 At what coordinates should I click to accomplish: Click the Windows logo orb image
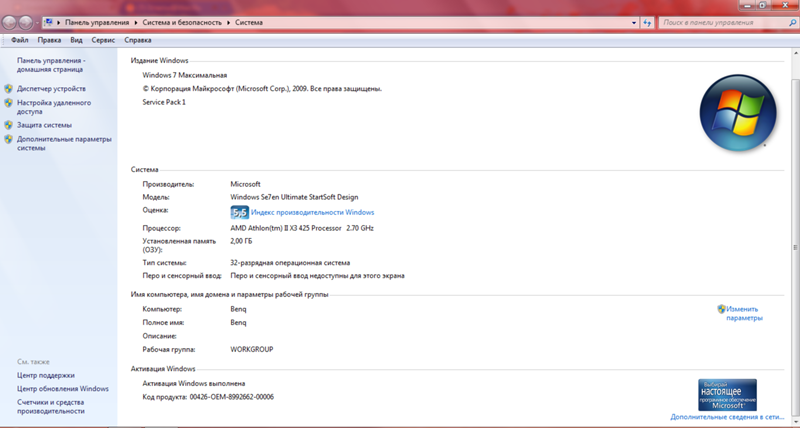[x=738, y=113]
